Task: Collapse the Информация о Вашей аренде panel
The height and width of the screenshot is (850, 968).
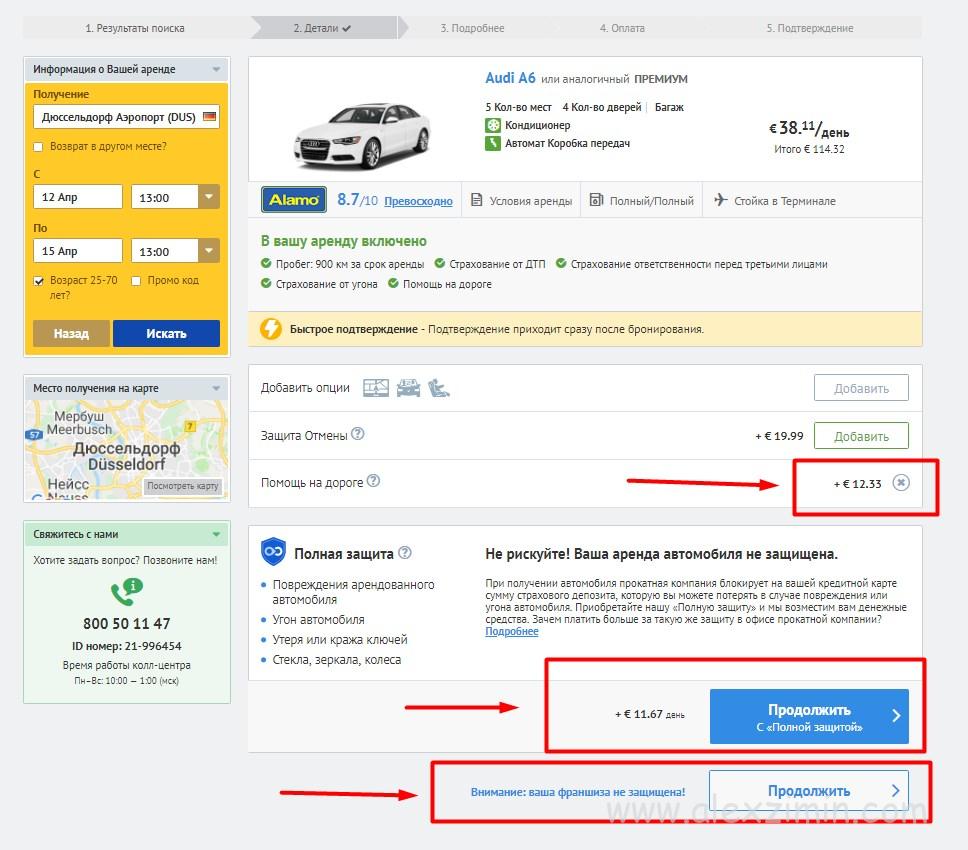Action: [x=216, y=70]
